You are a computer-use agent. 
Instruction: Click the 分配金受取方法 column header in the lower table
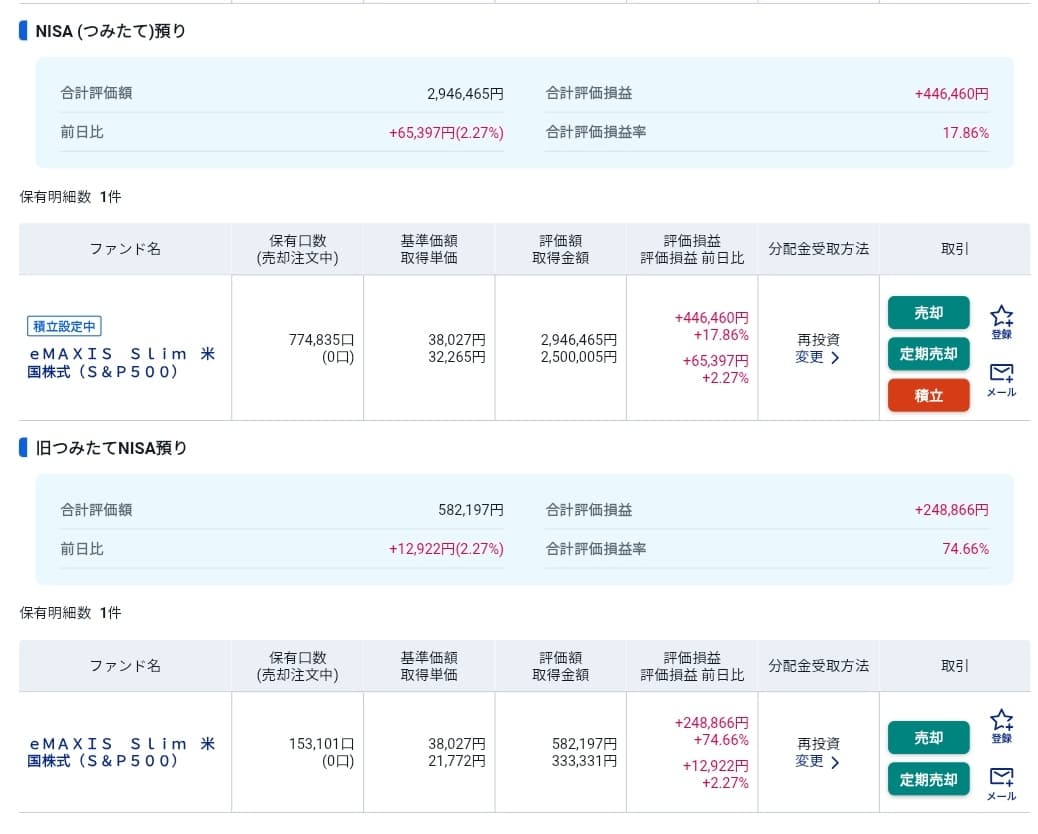pyautogui.click(x=818, y=666)
